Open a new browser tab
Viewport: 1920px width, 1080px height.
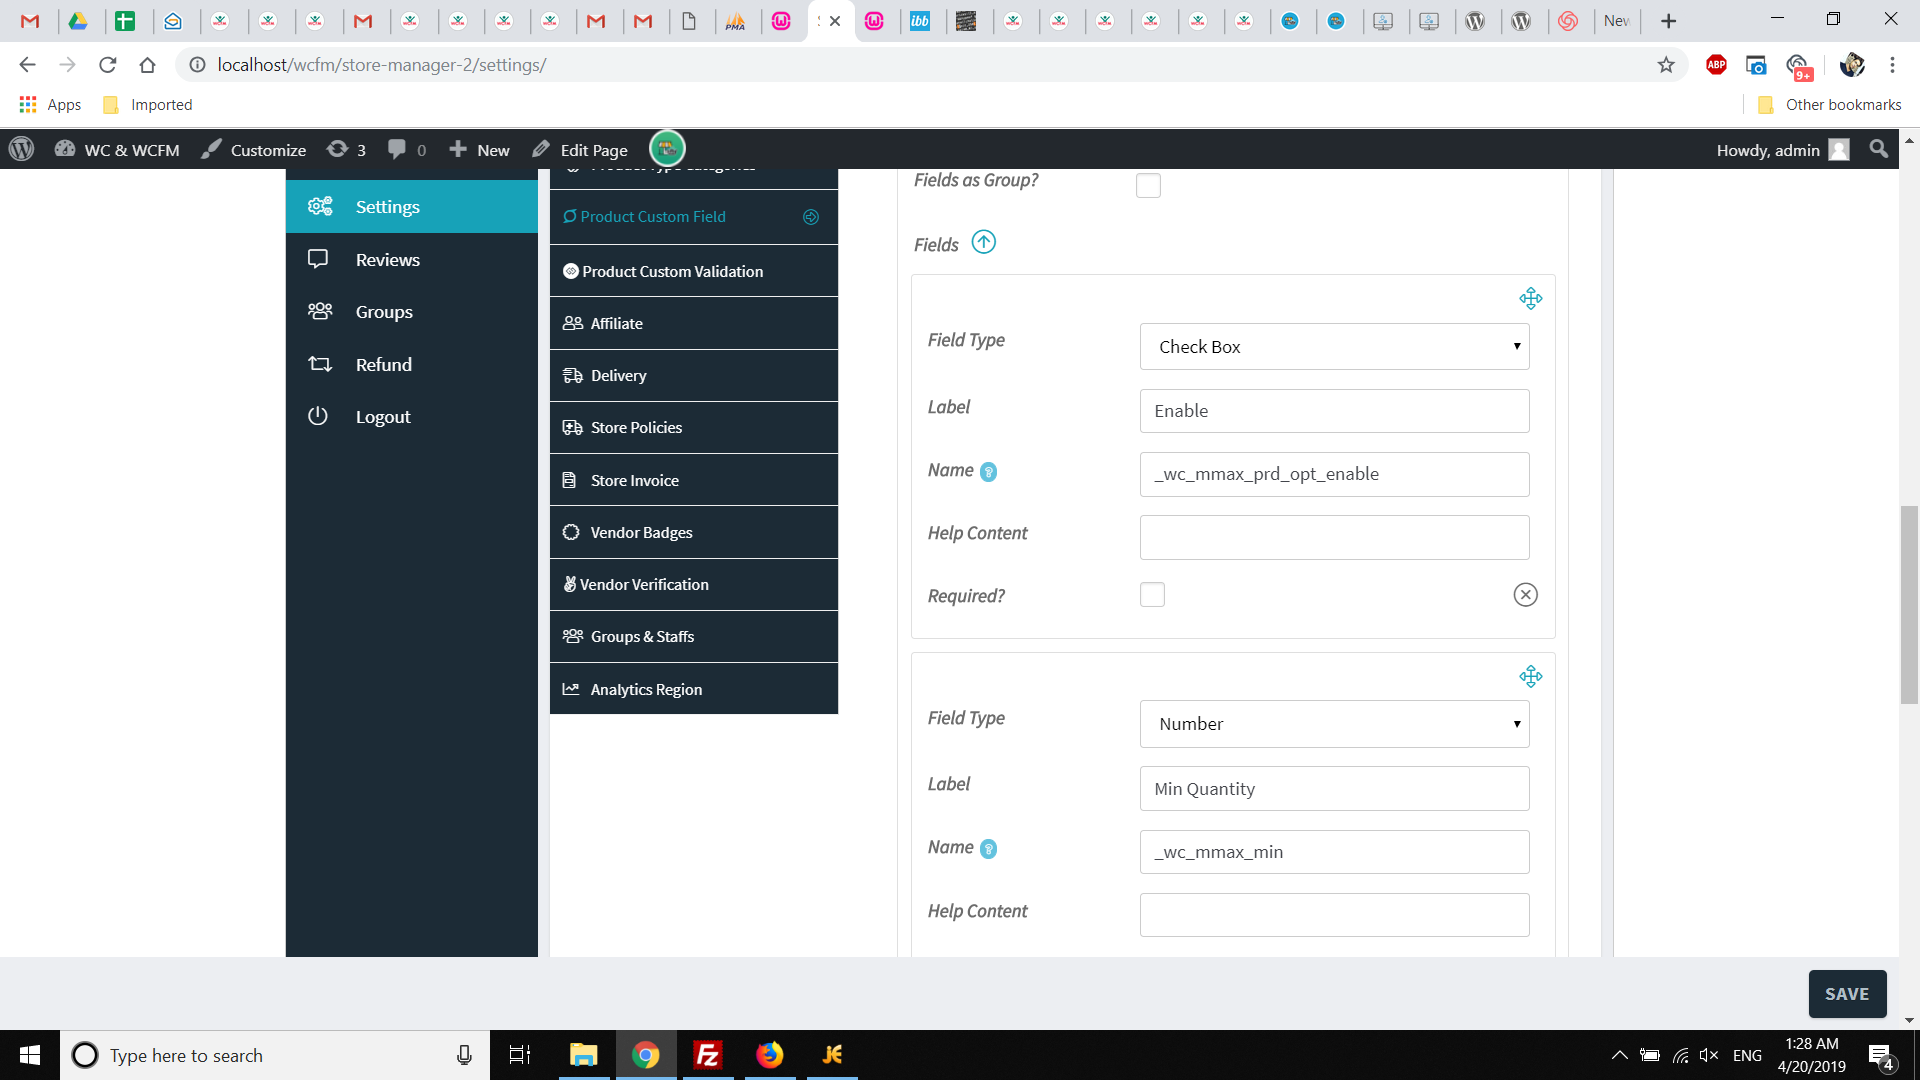(x=1668, y=21)
